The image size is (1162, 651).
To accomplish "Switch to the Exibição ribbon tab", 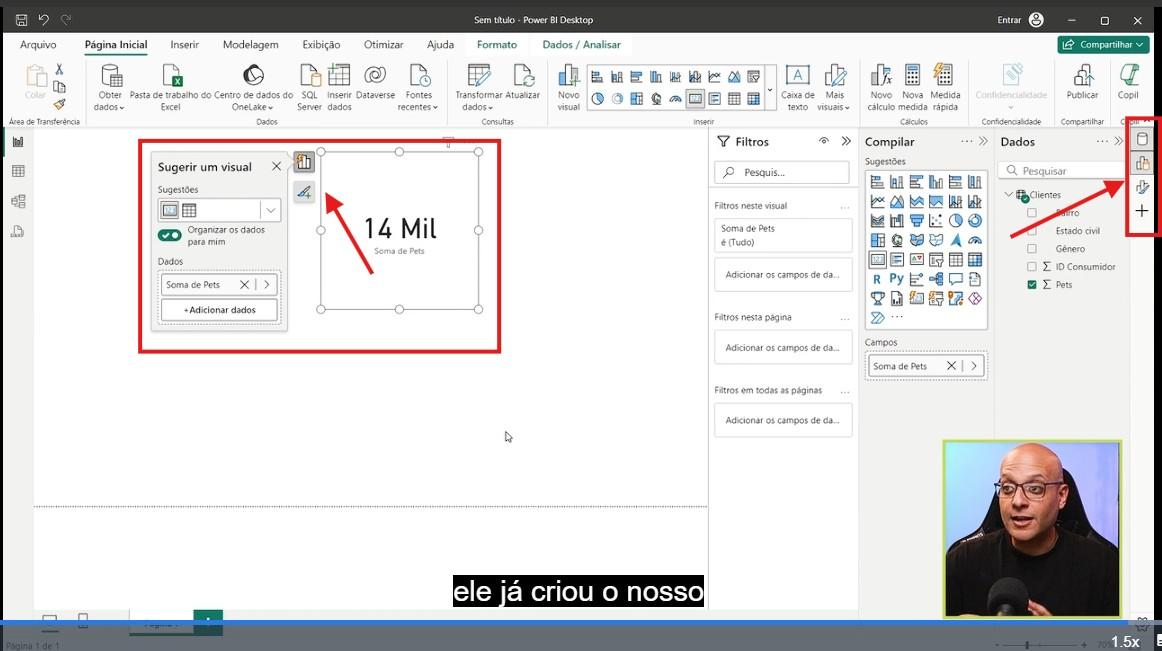I will pyautogui.click(x=321, y=45).
